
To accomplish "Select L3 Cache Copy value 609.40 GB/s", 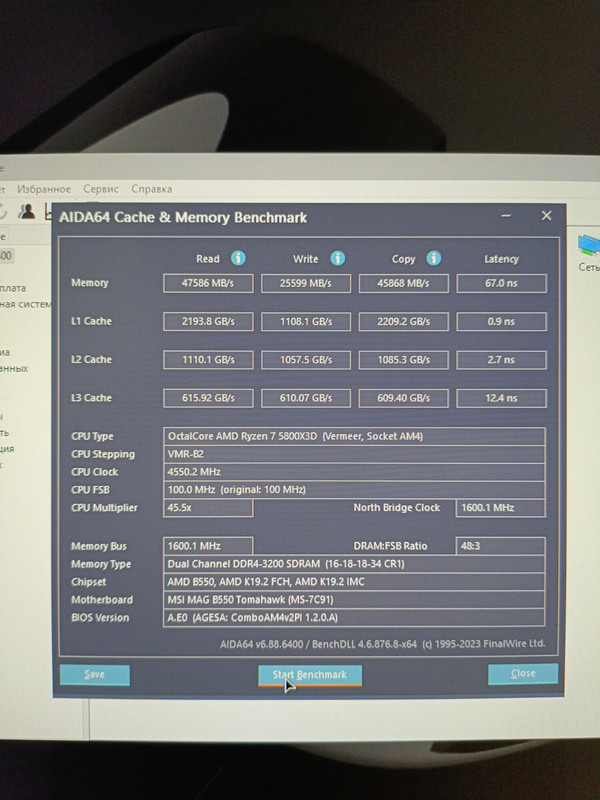I will click(x=404, y=398).
